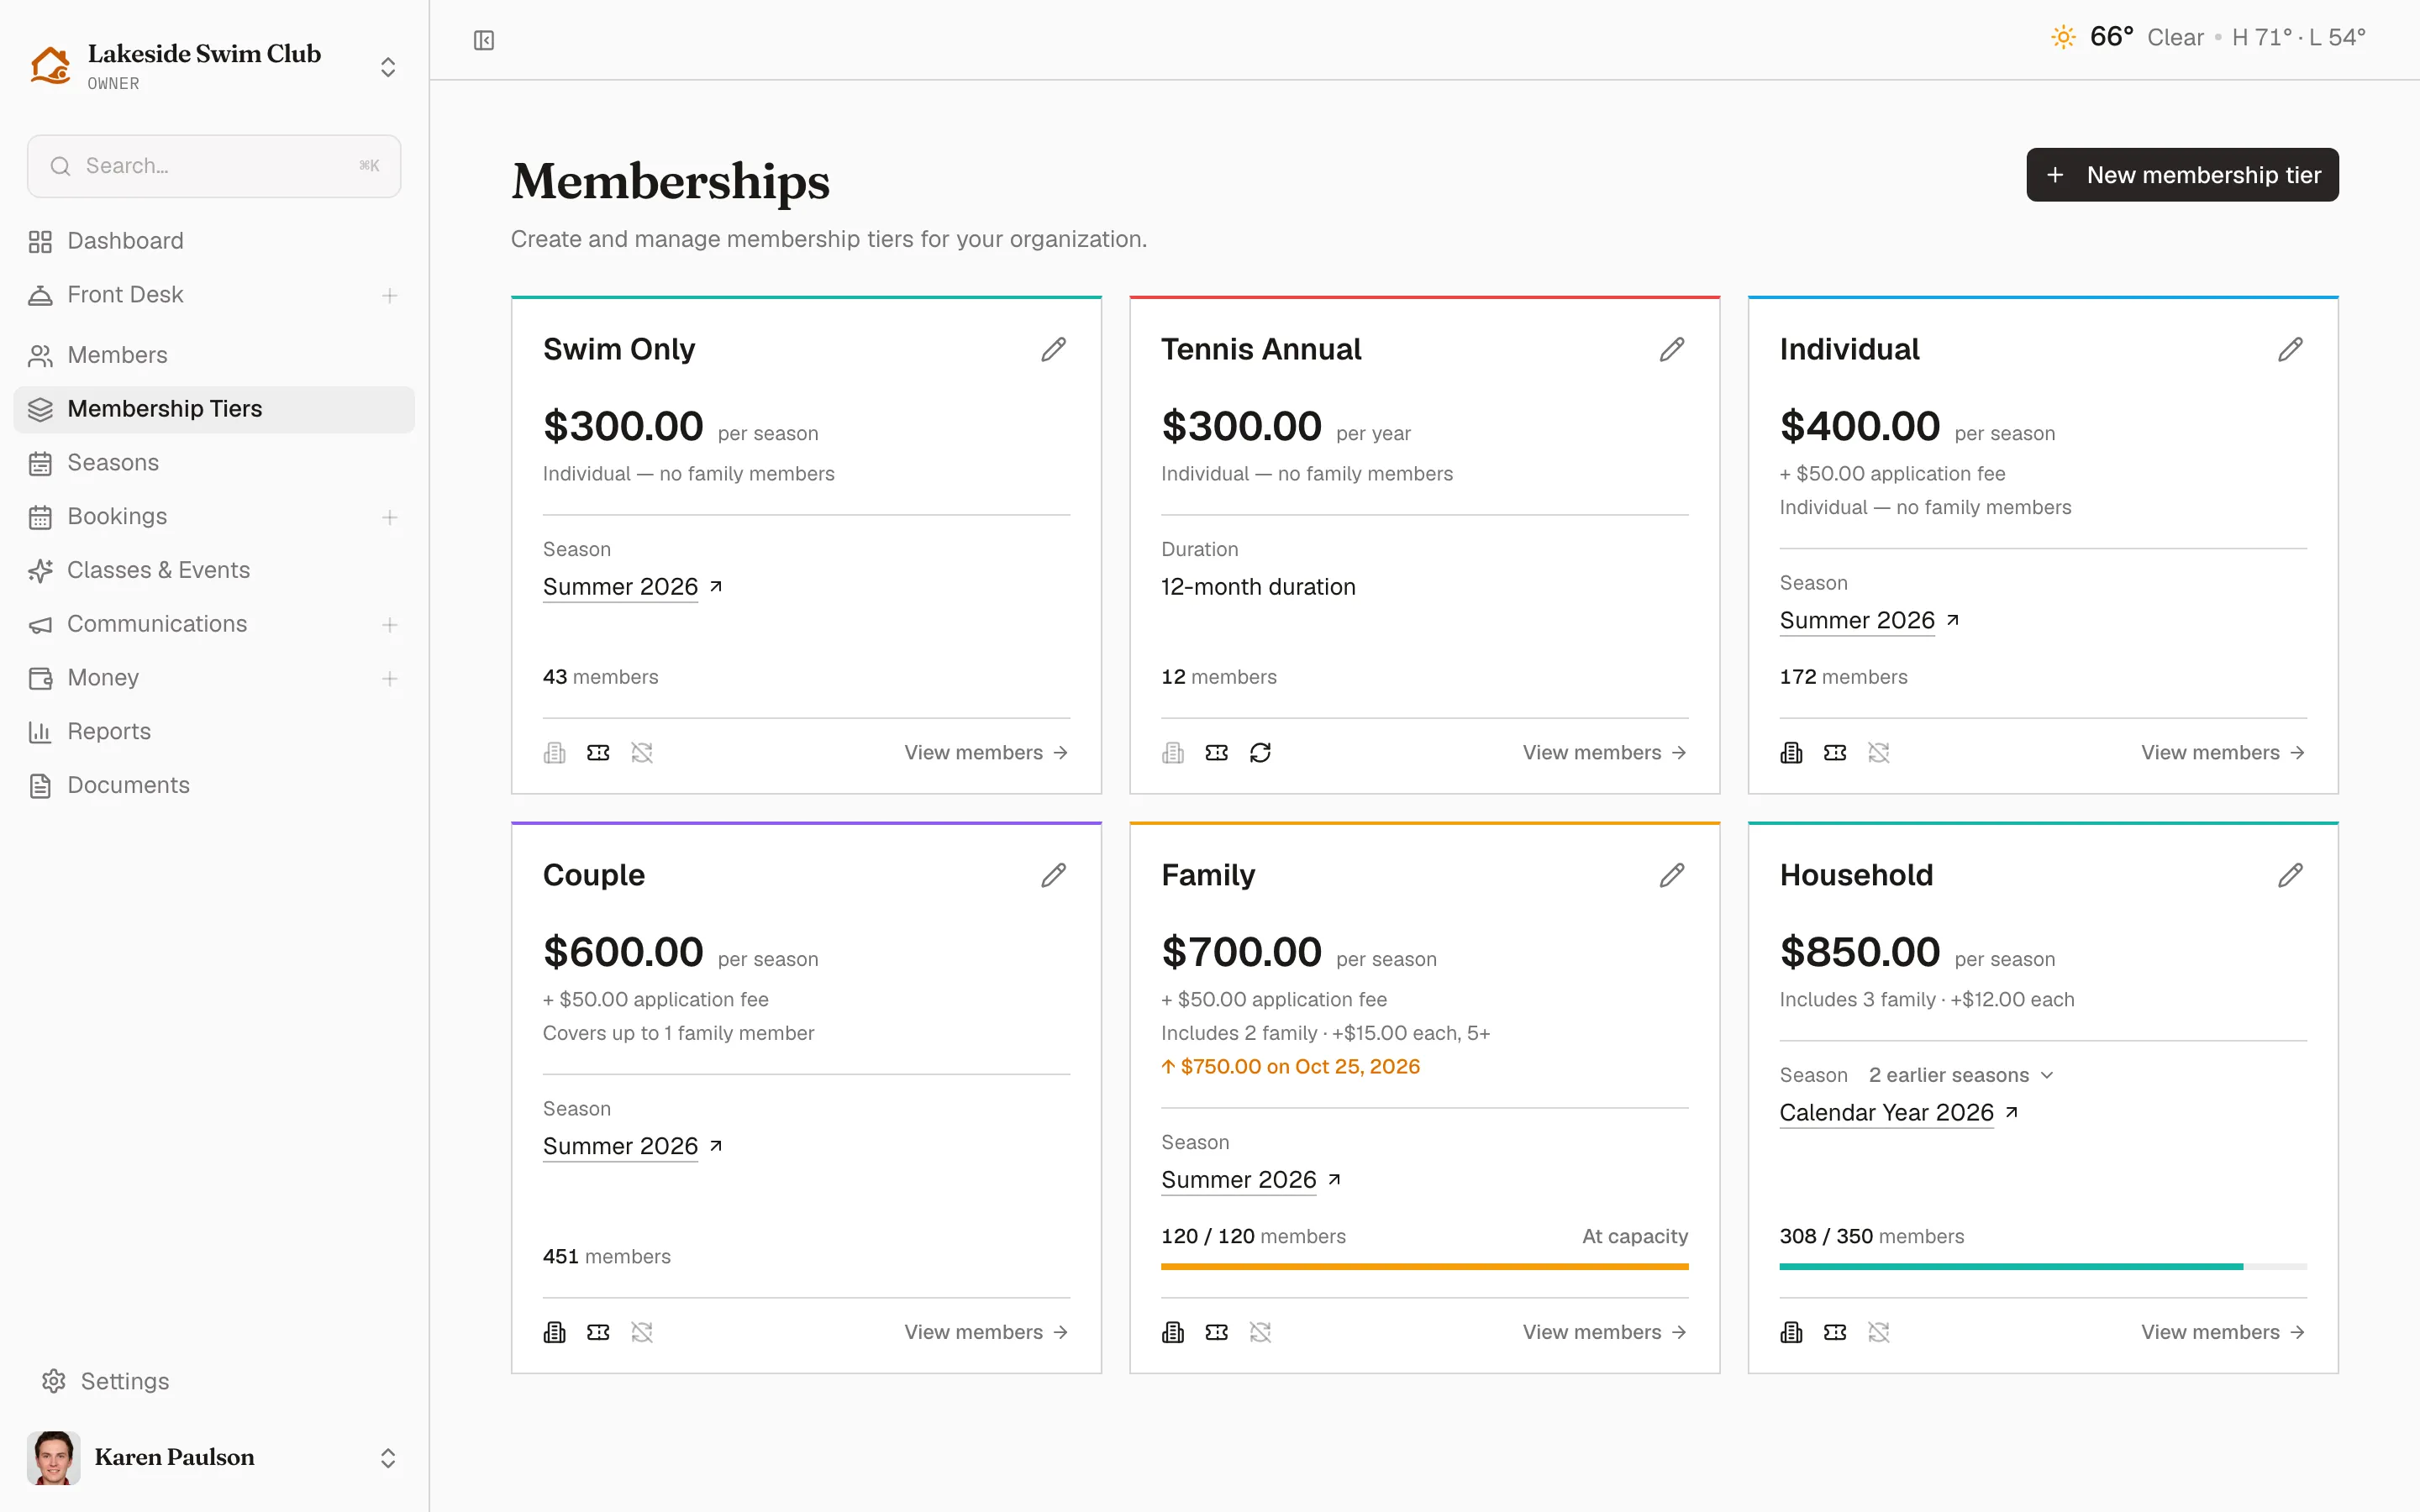Open Classes & Events
This screenshot has width=2420, height=1512.
[214, 570]
